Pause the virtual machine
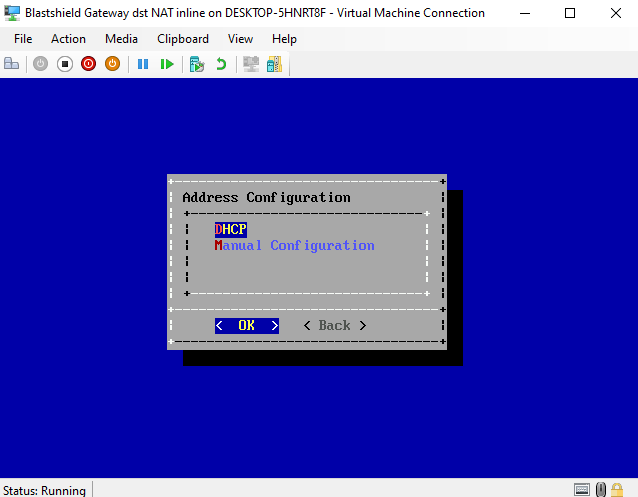The image size is (638, 497). point(143,64)
